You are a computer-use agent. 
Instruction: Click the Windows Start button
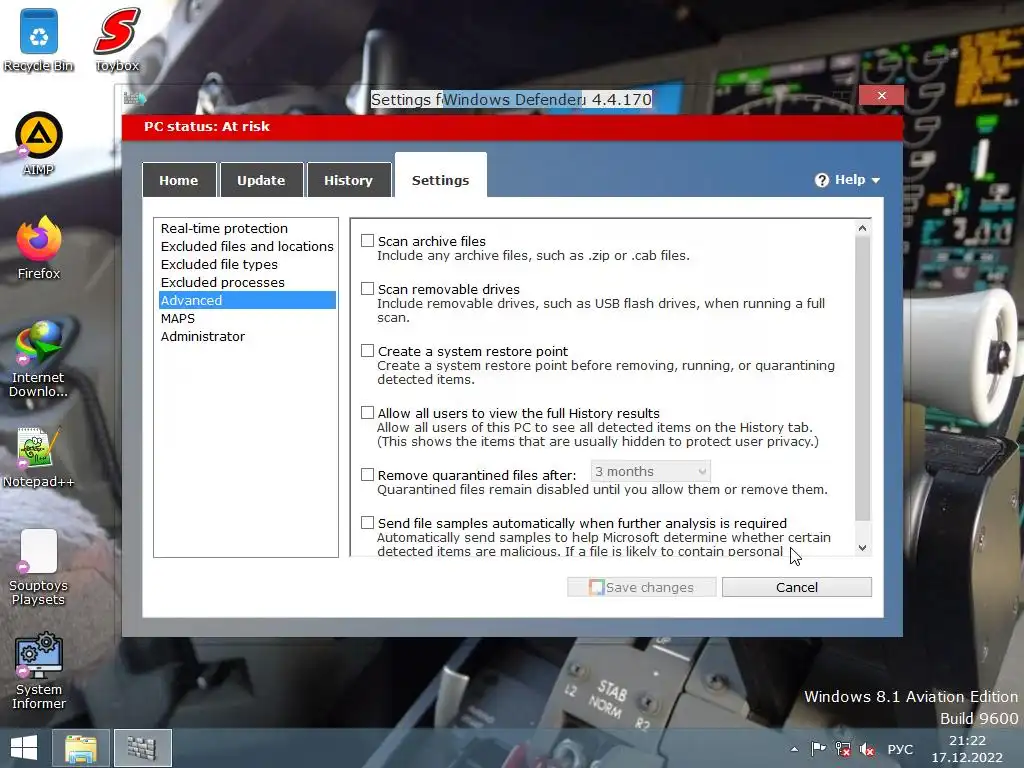[24, 748]
